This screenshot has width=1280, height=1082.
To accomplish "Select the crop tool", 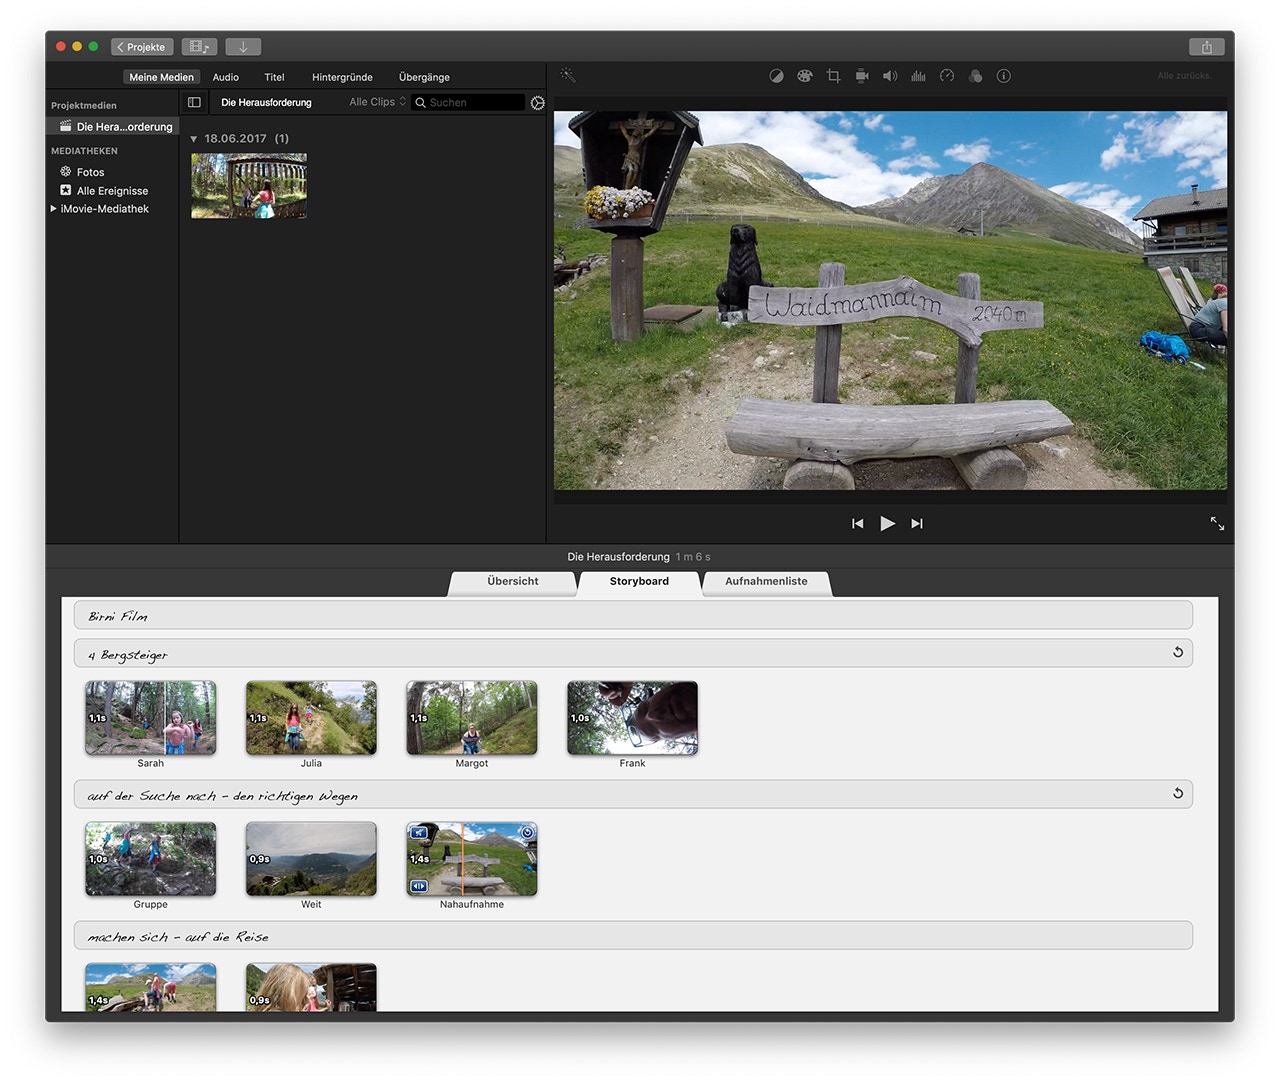I will click(x=833, y=76).
